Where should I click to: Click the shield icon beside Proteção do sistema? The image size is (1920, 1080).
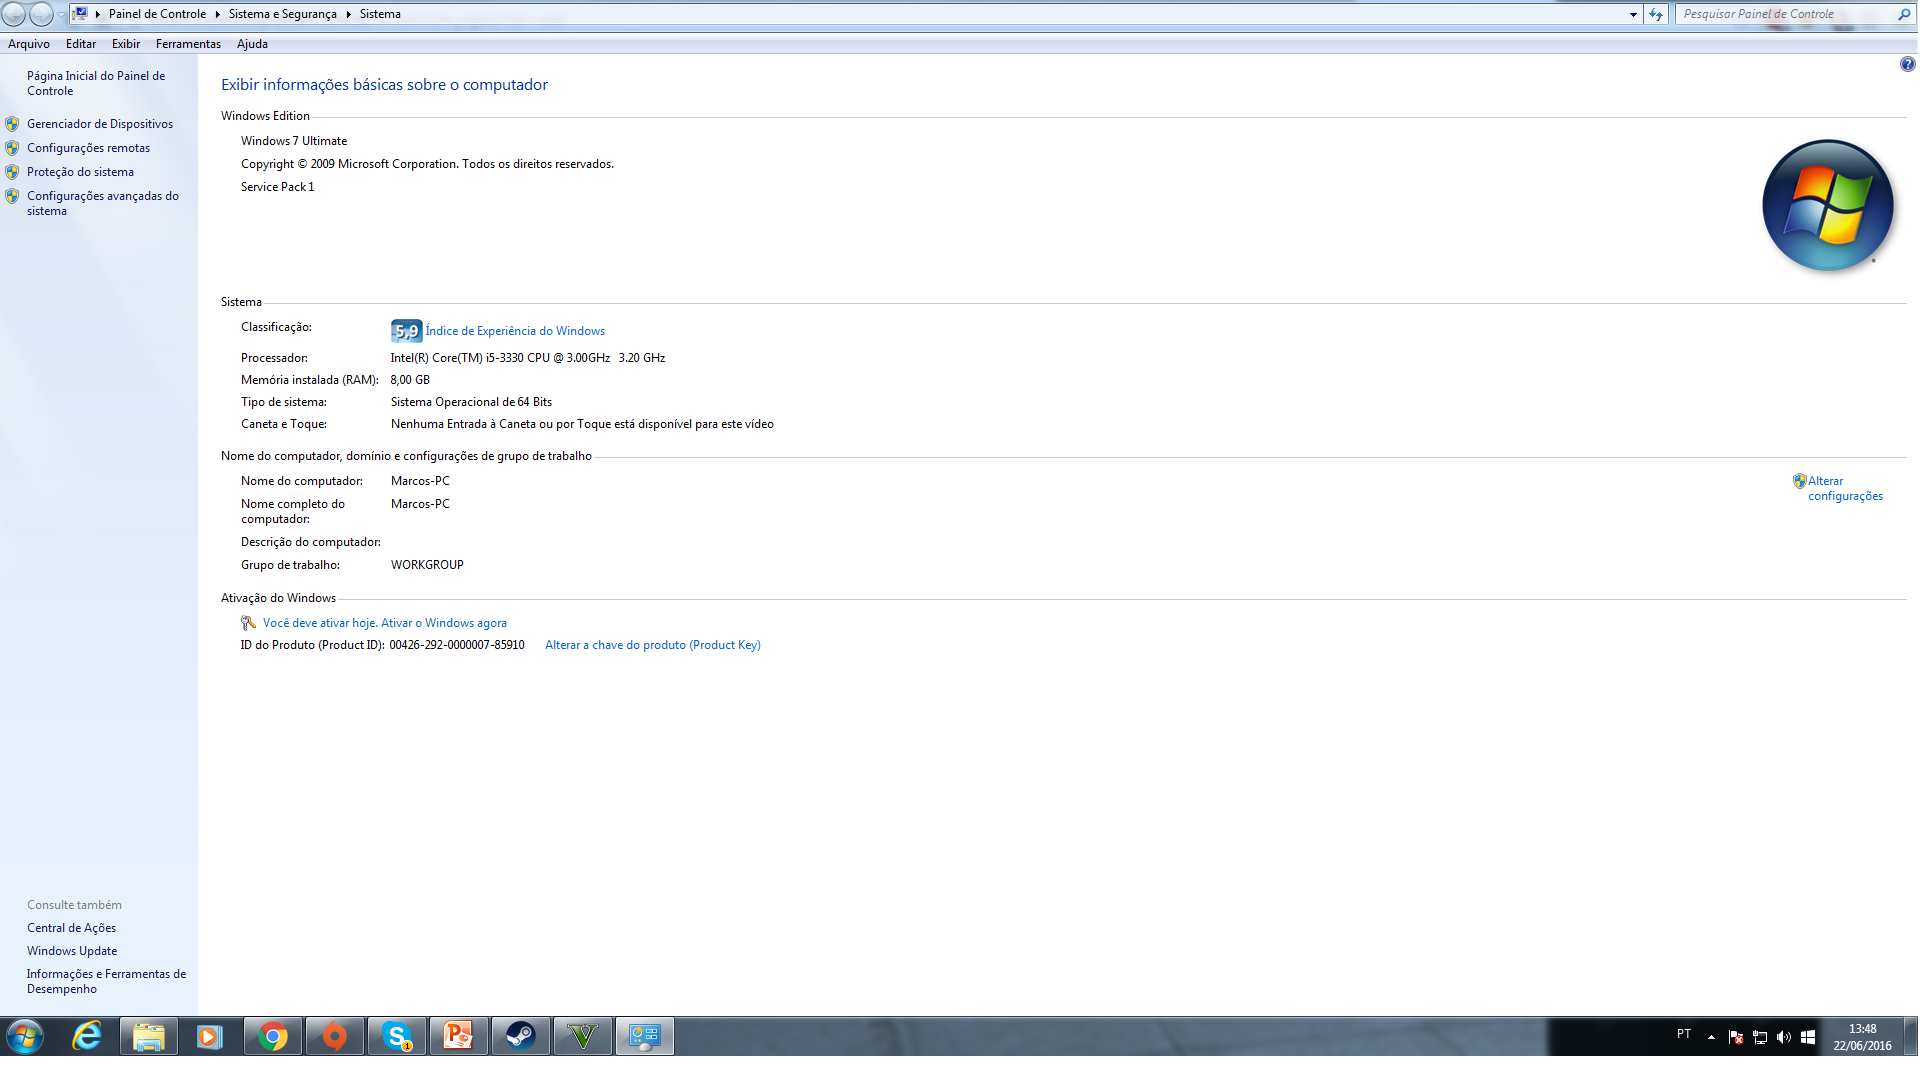(x=12, y=172)
